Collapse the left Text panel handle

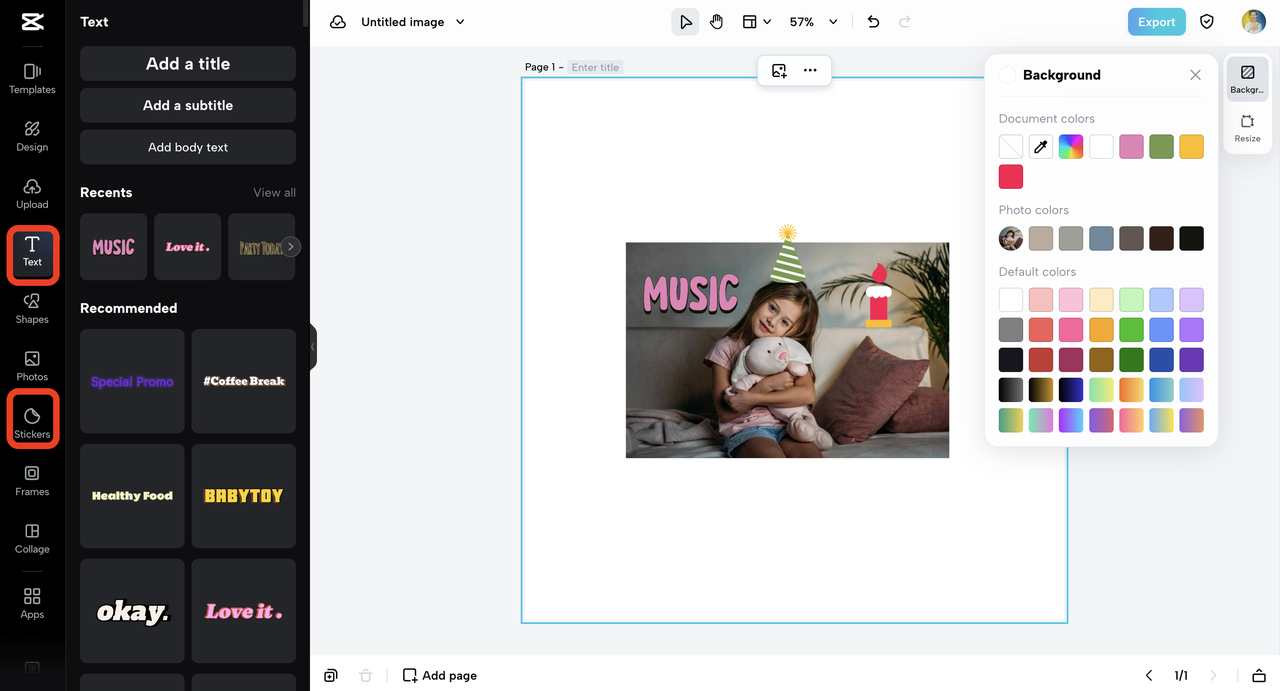(312, 347)
